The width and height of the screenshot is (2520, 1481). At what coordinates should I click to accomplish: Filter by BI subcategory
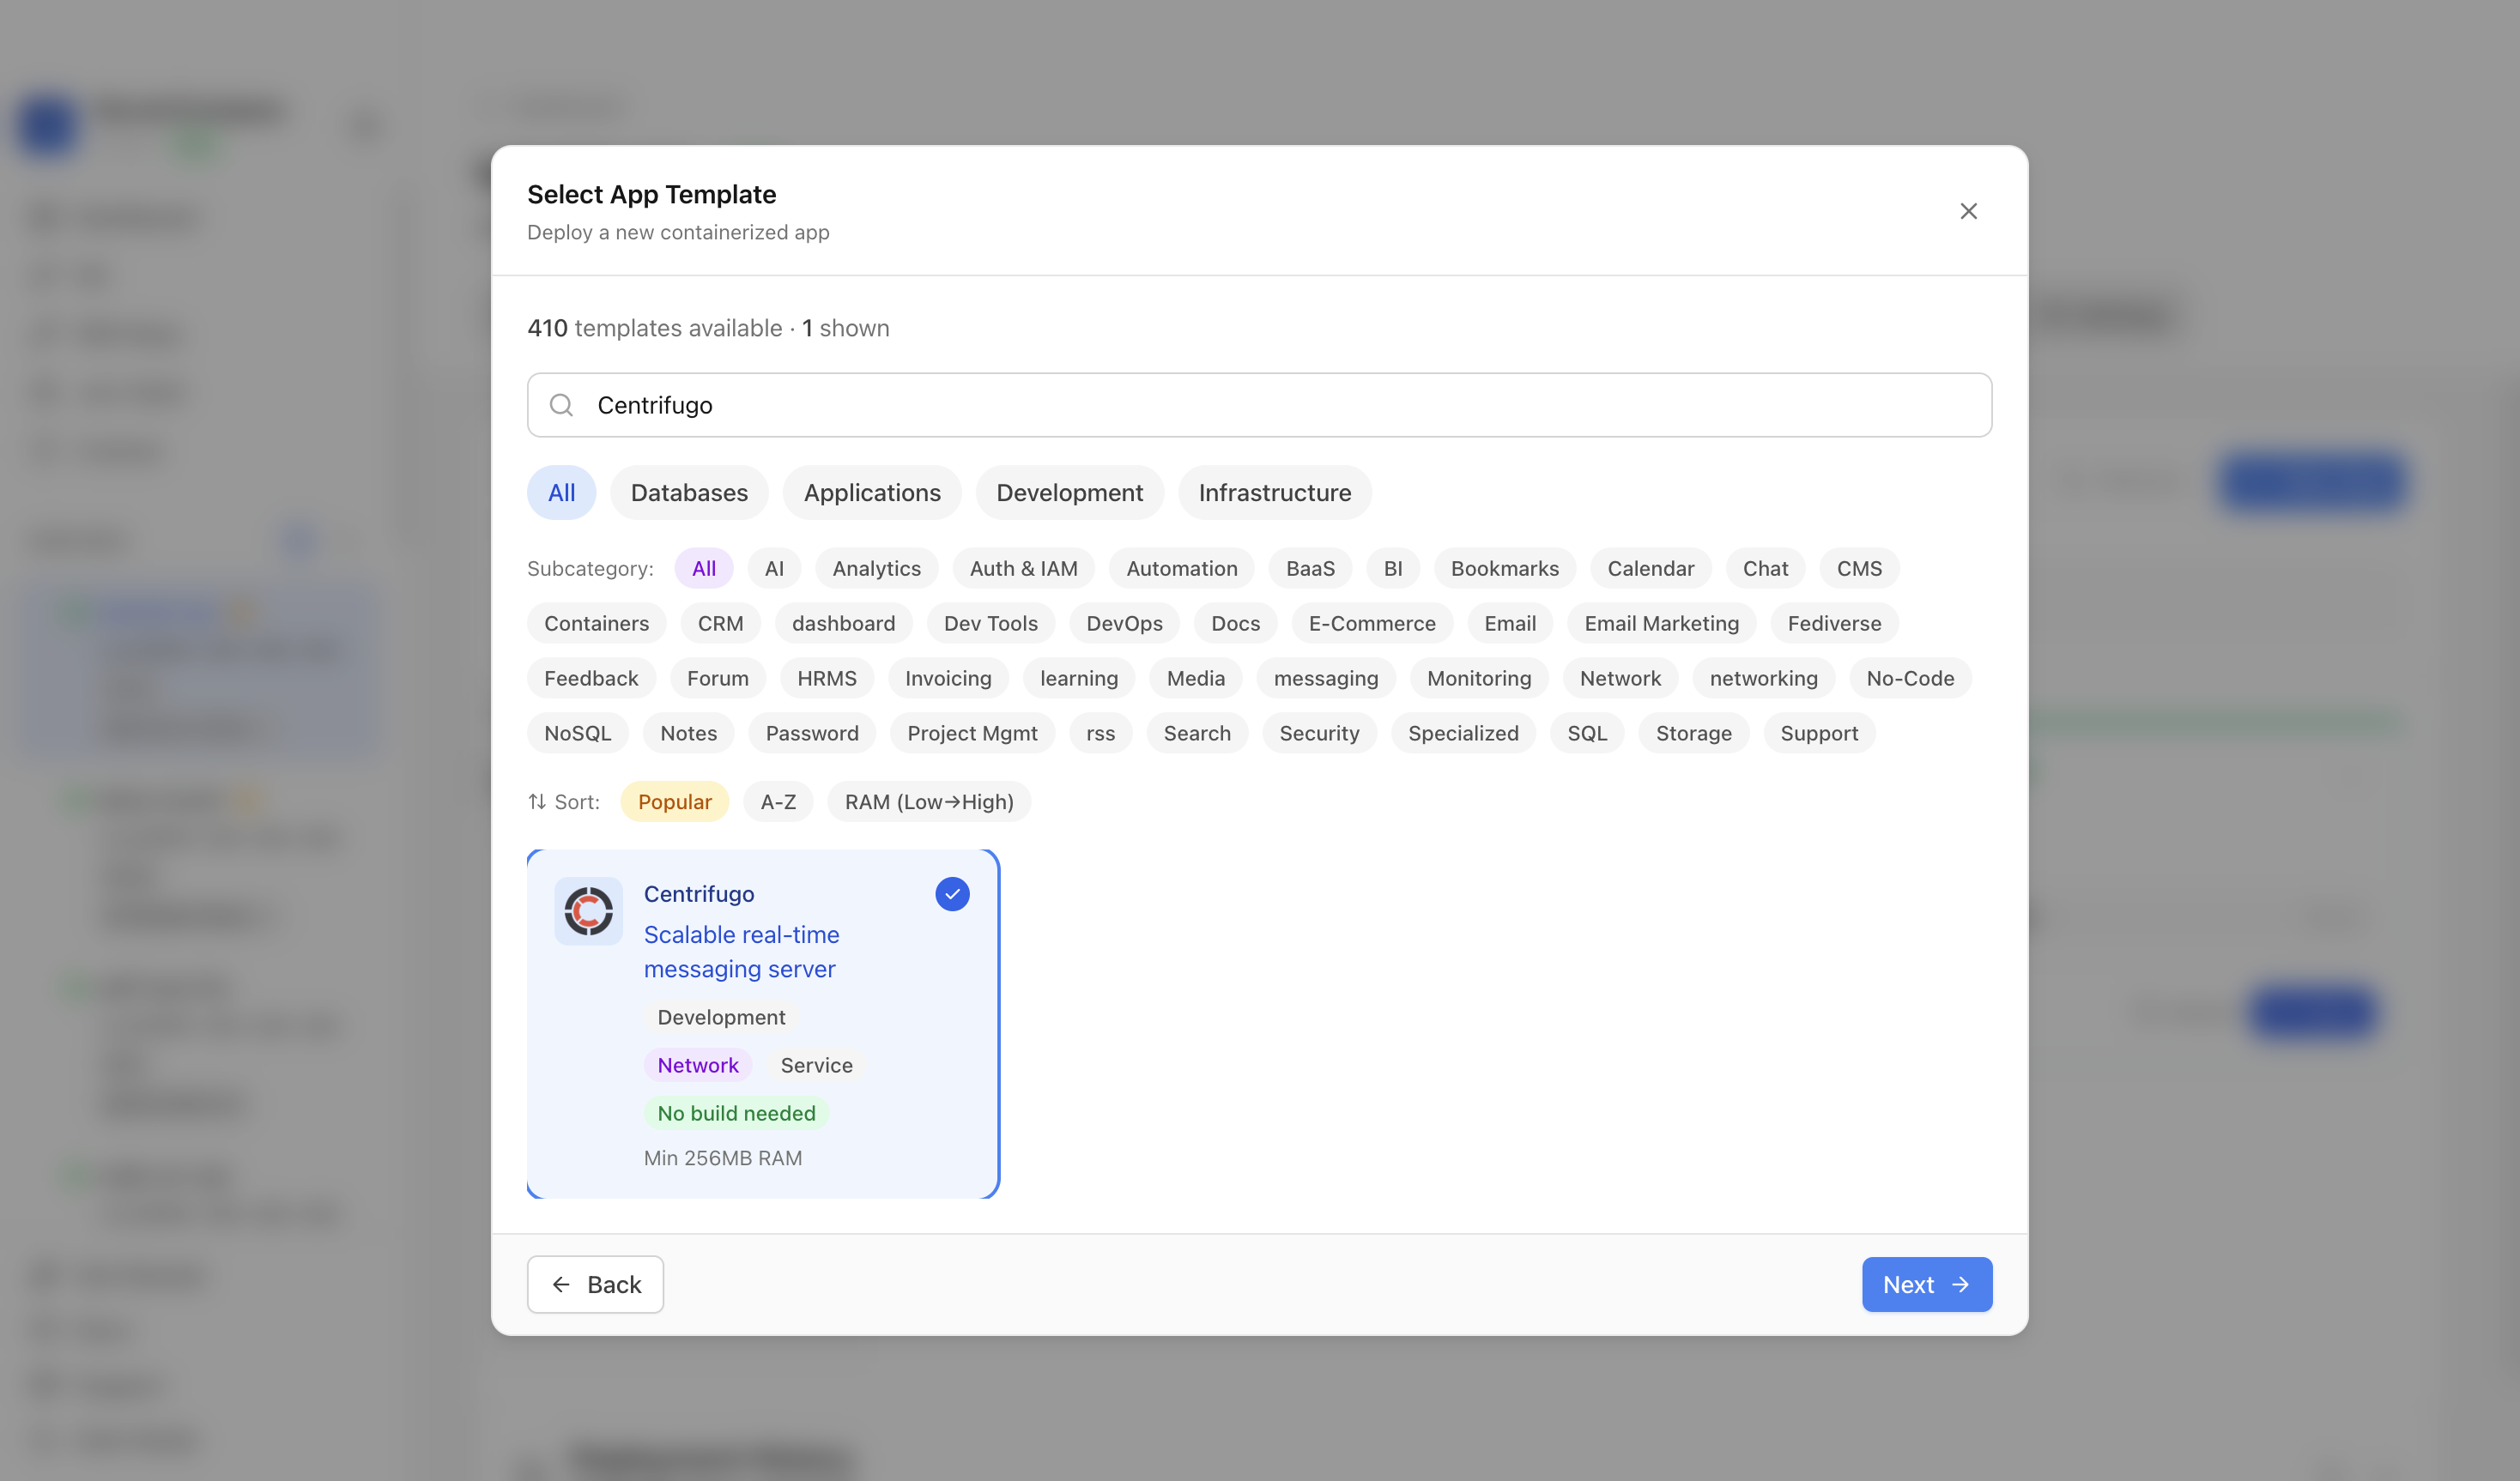1392,568
